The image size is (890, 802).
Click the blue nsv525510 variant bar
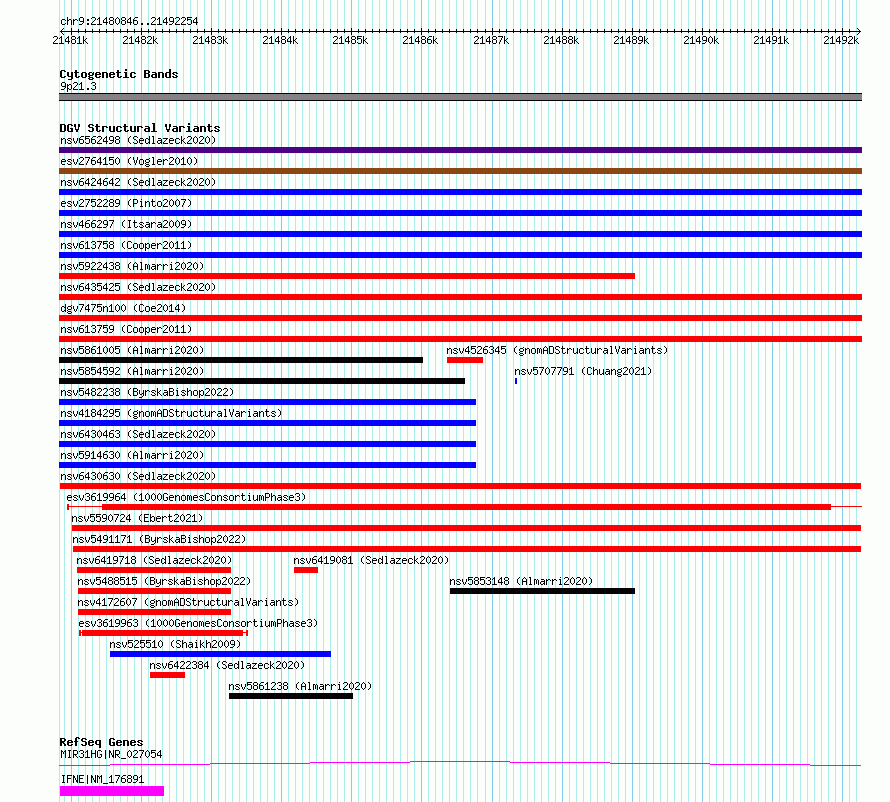(220, 654)
